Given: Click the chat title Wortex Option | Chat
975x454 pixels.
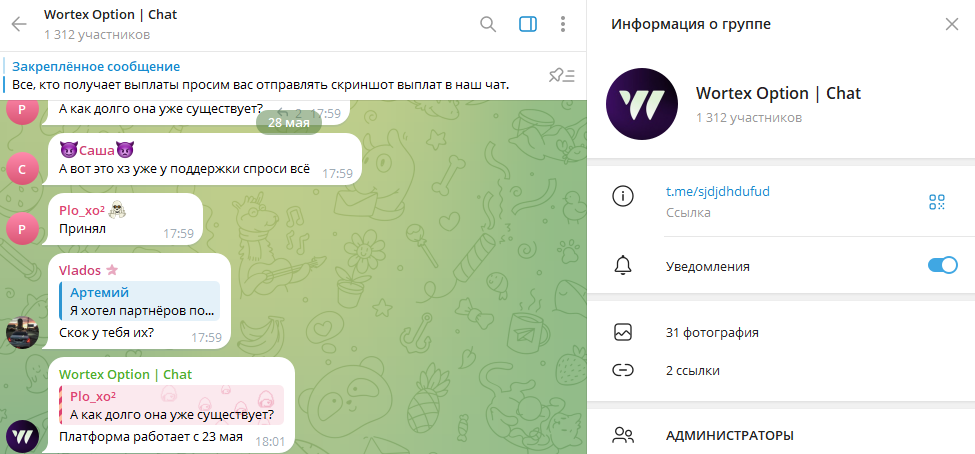Looking at the screenshot, I should [x=111, y=15].
